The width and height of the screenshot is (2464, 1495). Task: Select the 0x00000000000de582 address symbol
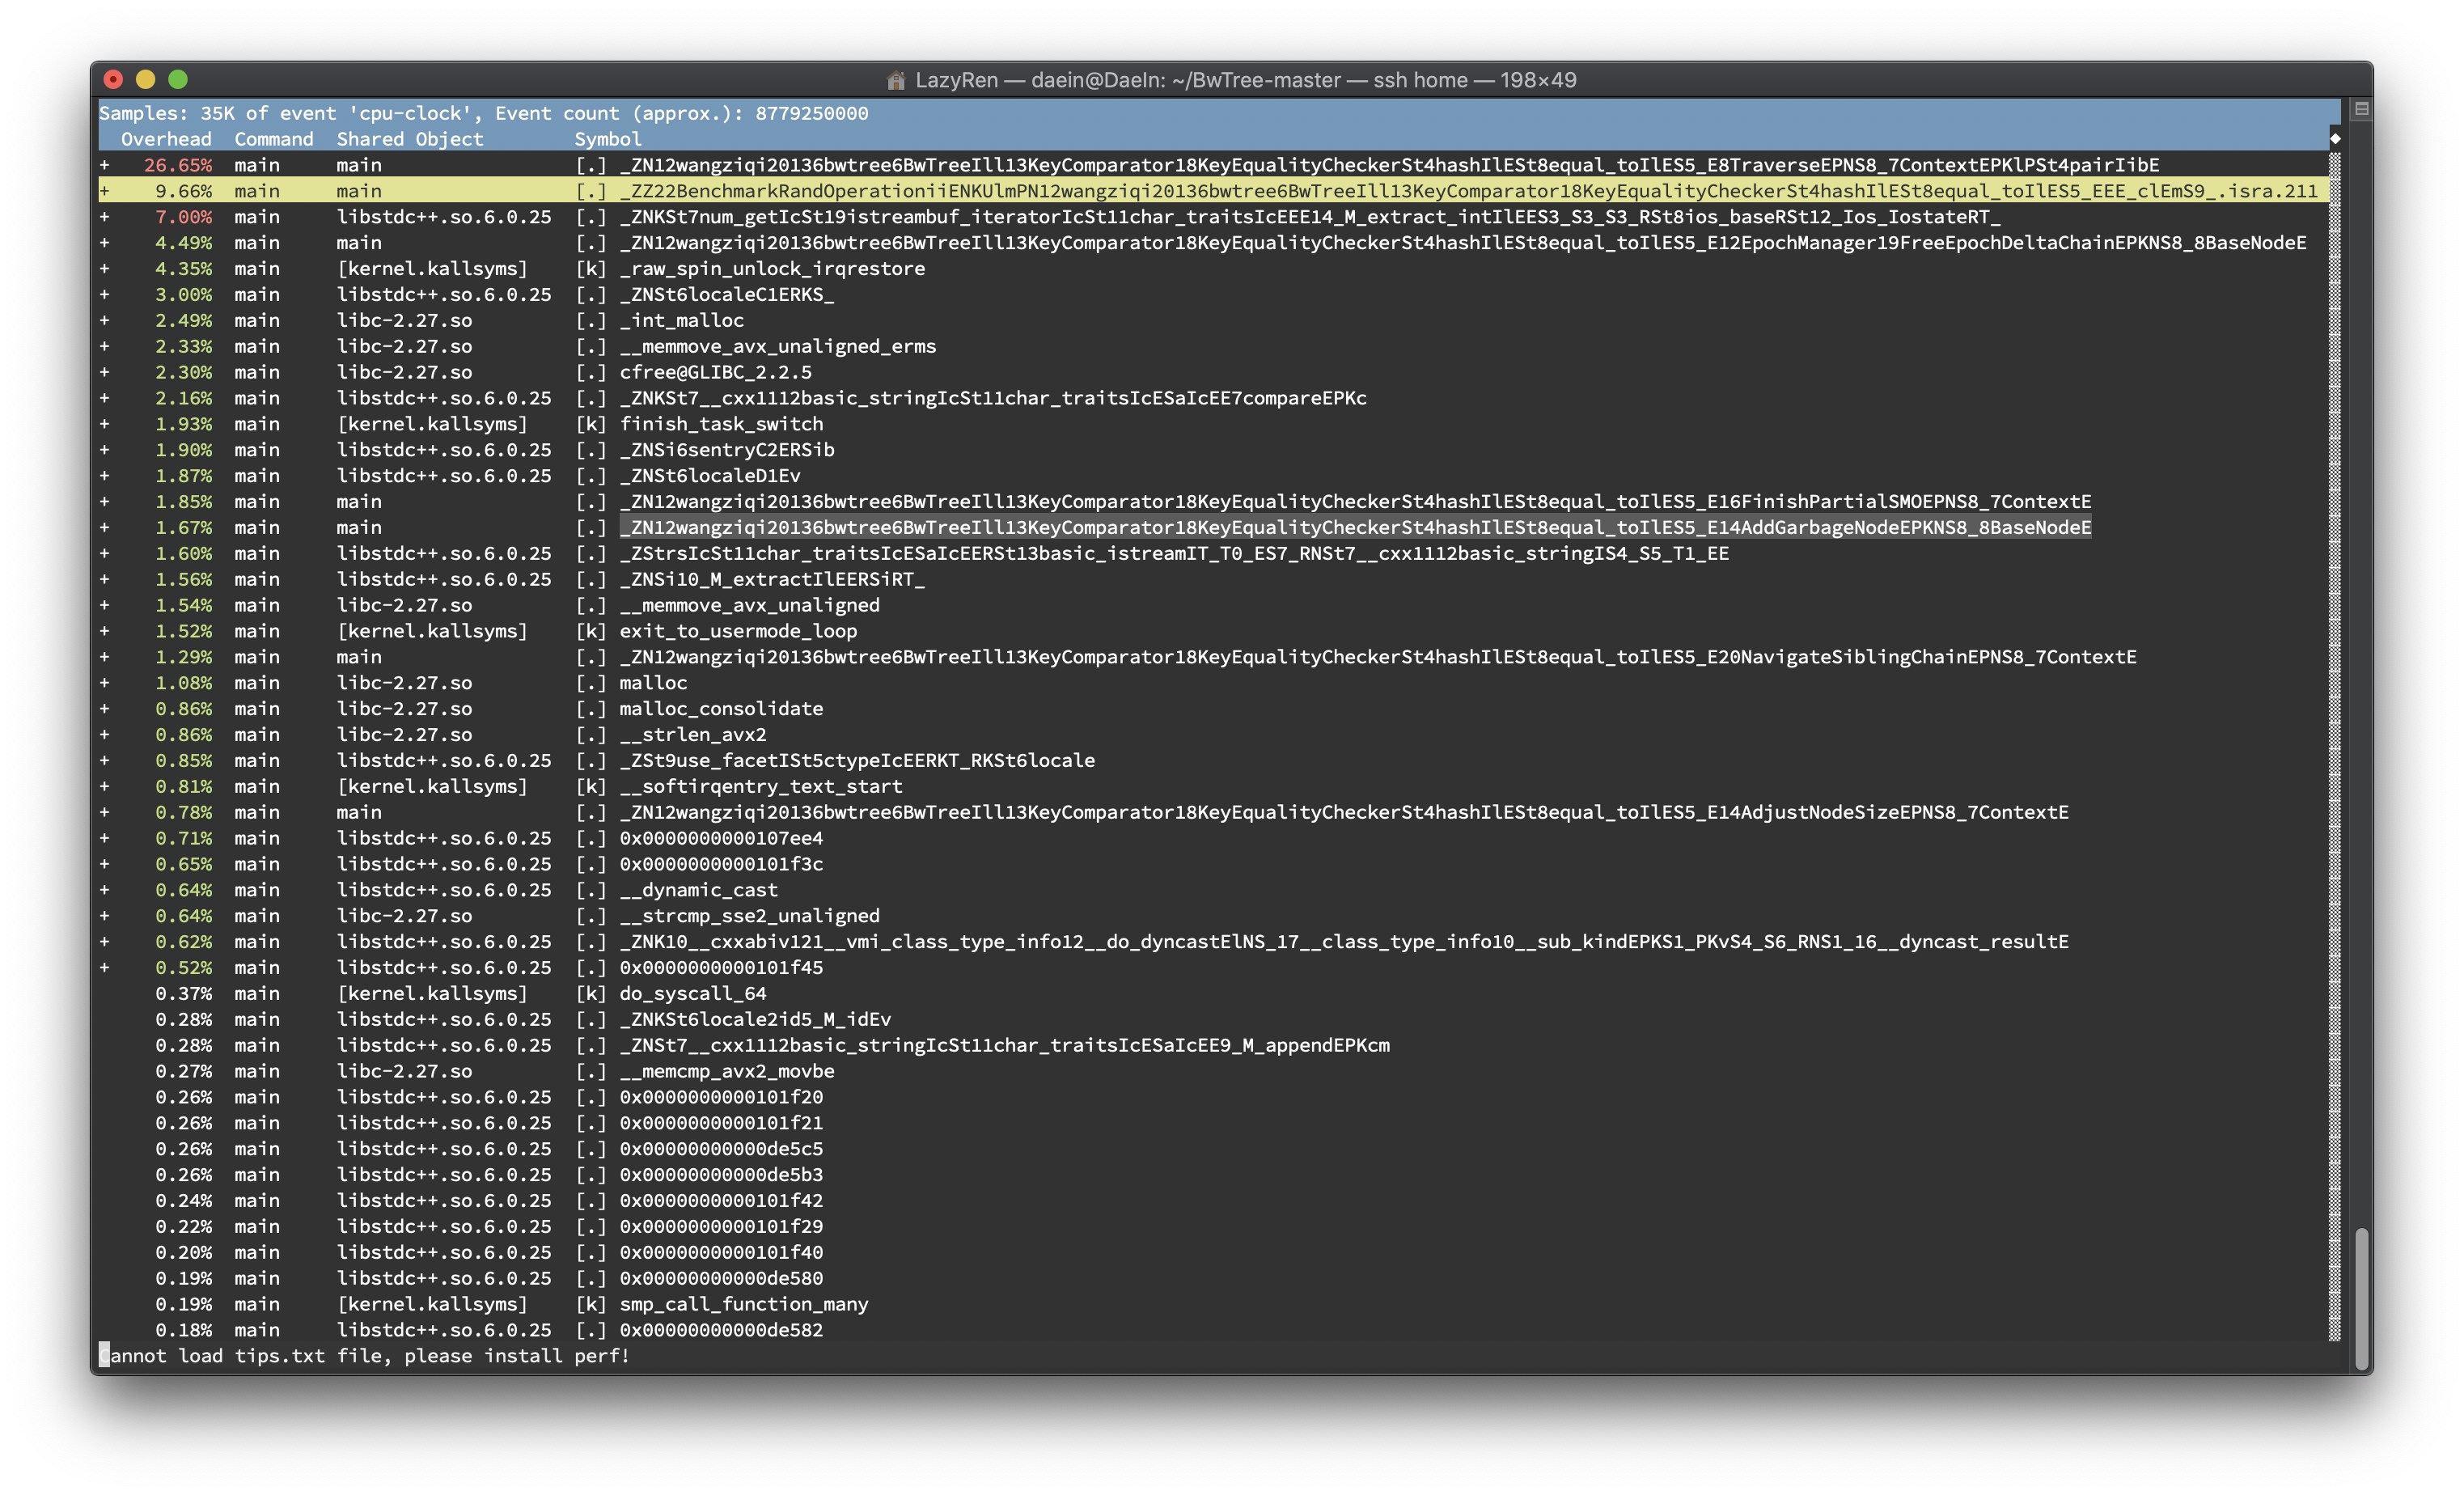[x=722, y=1330]
